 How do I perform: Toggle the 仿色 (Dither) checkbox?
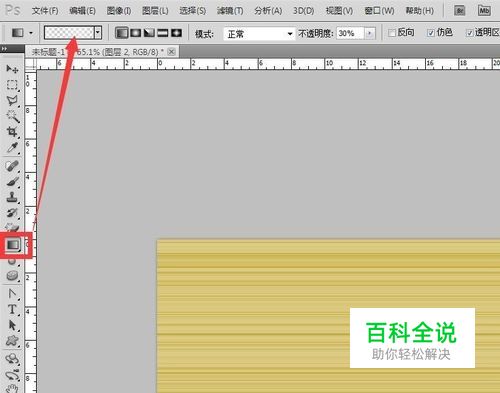[x=431, y=33]
